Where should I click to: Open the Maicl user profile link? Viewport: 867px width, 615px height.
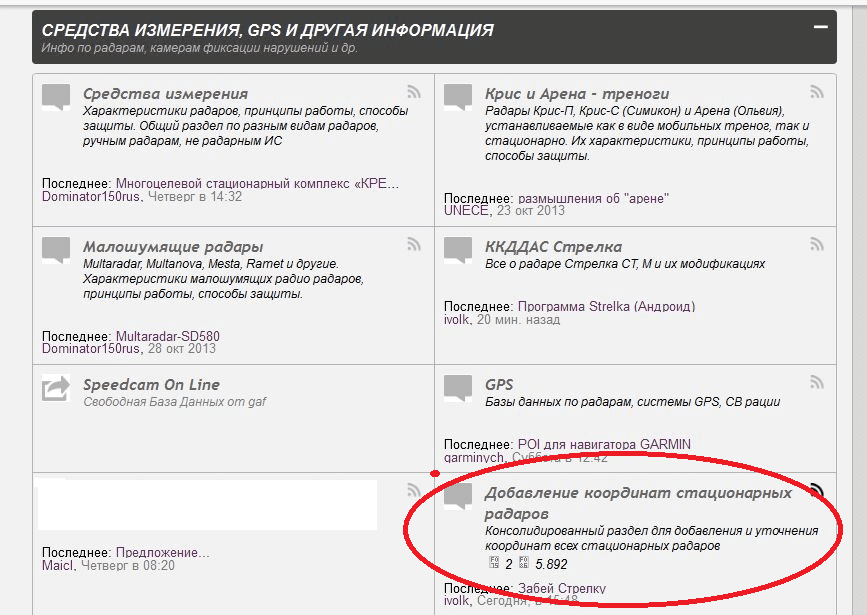(x=58, y=565)
